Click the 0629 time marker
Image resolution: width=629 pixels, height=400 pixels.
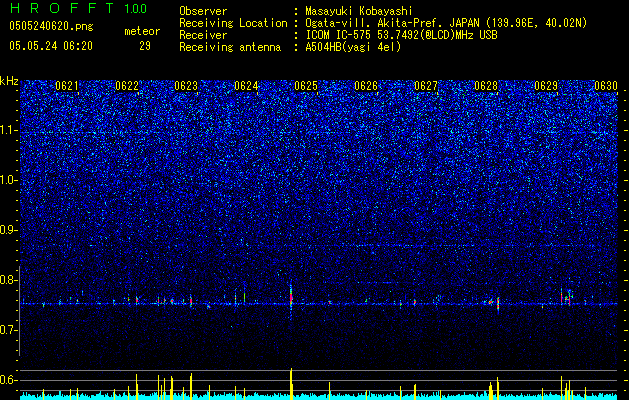(546, 86)
